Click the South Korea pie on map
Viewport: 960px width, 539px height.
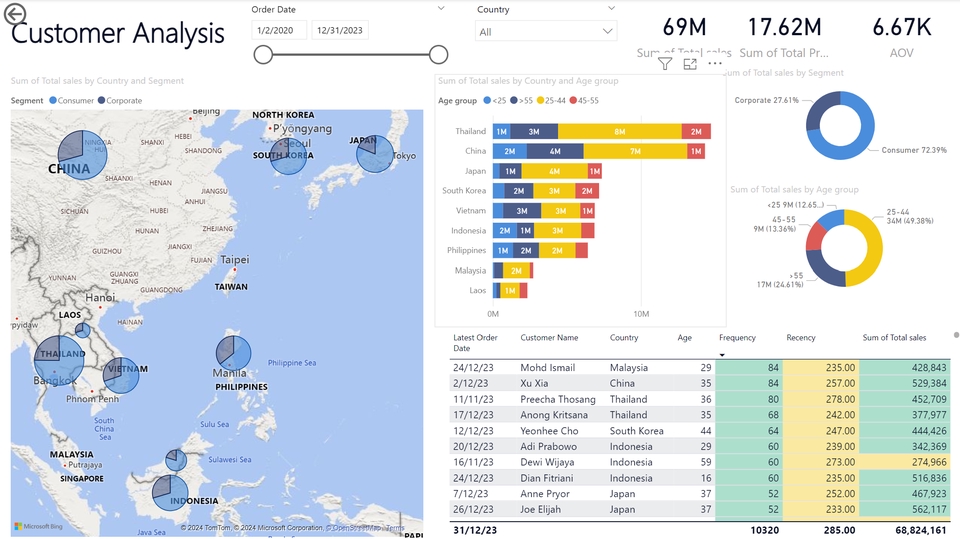288,156
